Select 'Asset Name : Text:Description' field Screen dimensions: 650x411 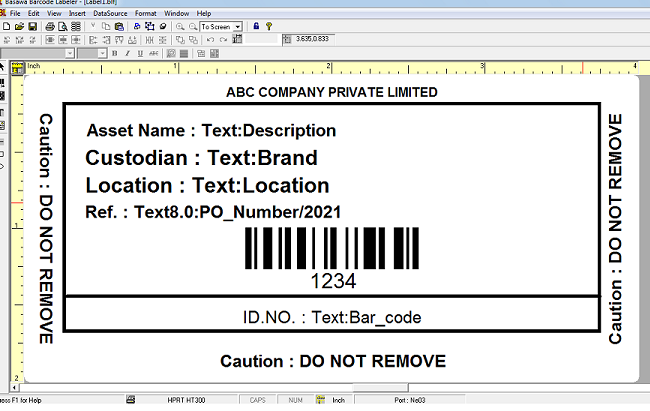(211, 131)
